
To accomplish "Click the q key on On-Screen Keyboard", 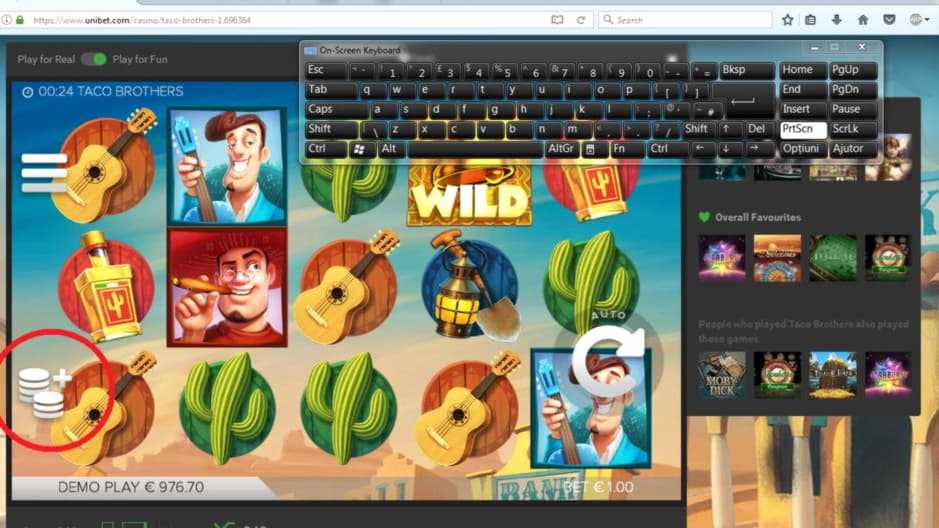I will click(x=374, y=90).
